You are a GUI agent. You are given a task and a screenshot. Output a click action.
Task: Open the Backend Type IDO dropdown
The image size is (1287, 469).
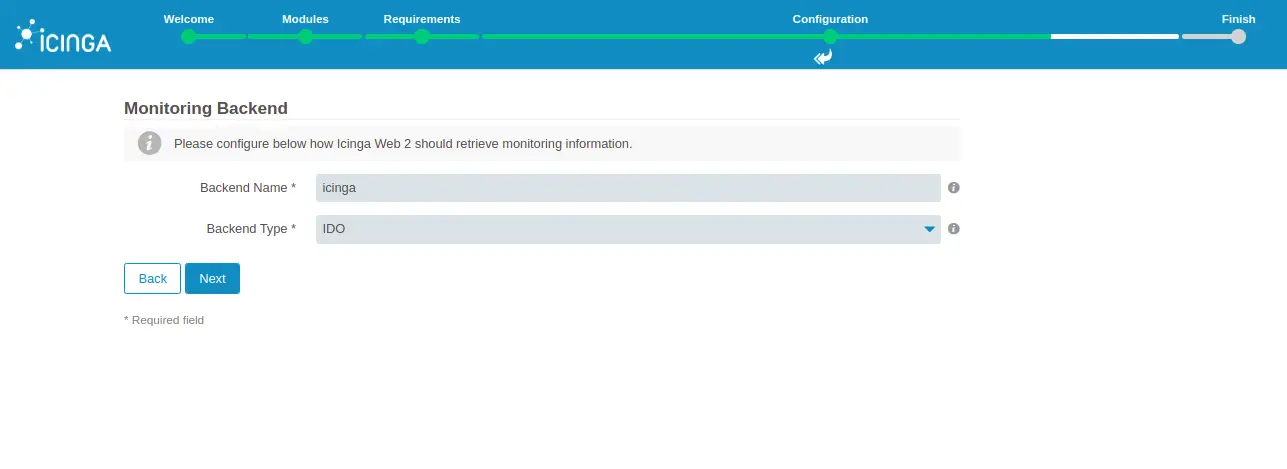(x=628, y=229)
